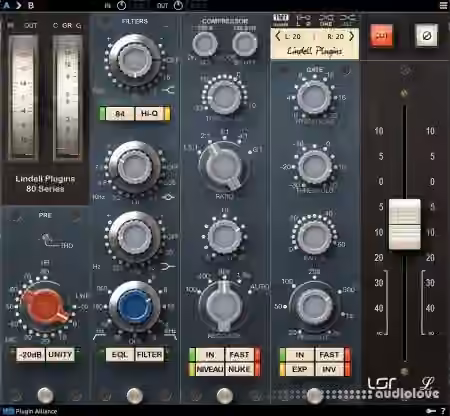This screenshot has width=450, height=416.
Task: Click the white output fader handle
Action: [405, 224]
